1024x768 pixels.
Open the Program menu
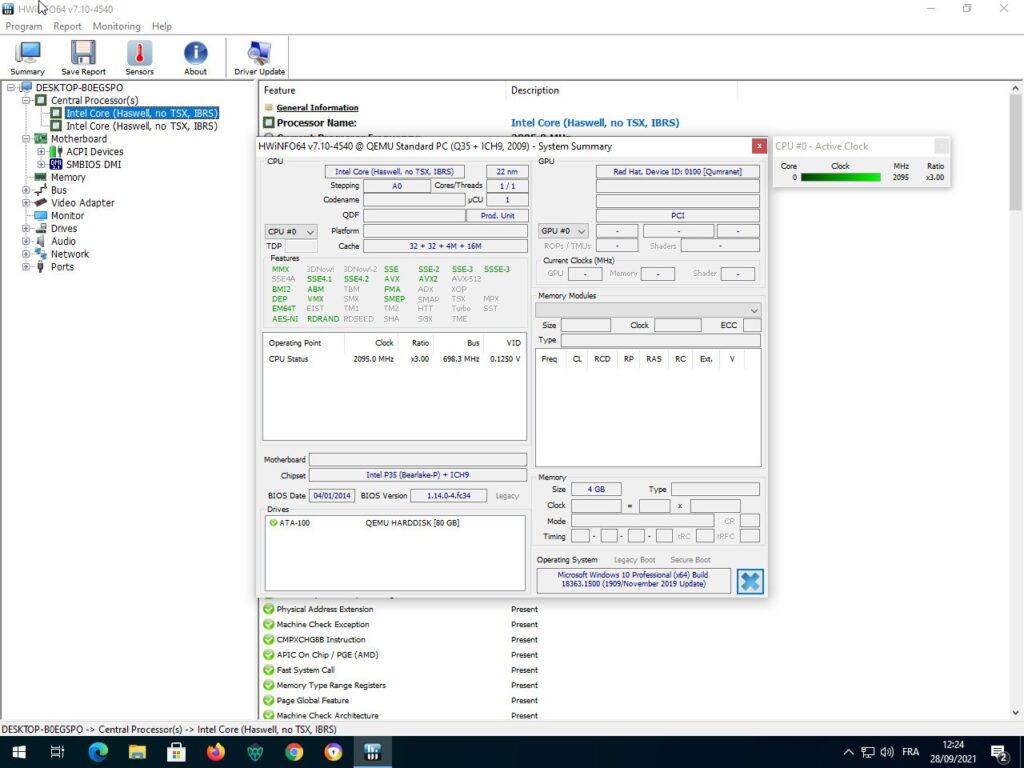point(24,26)
